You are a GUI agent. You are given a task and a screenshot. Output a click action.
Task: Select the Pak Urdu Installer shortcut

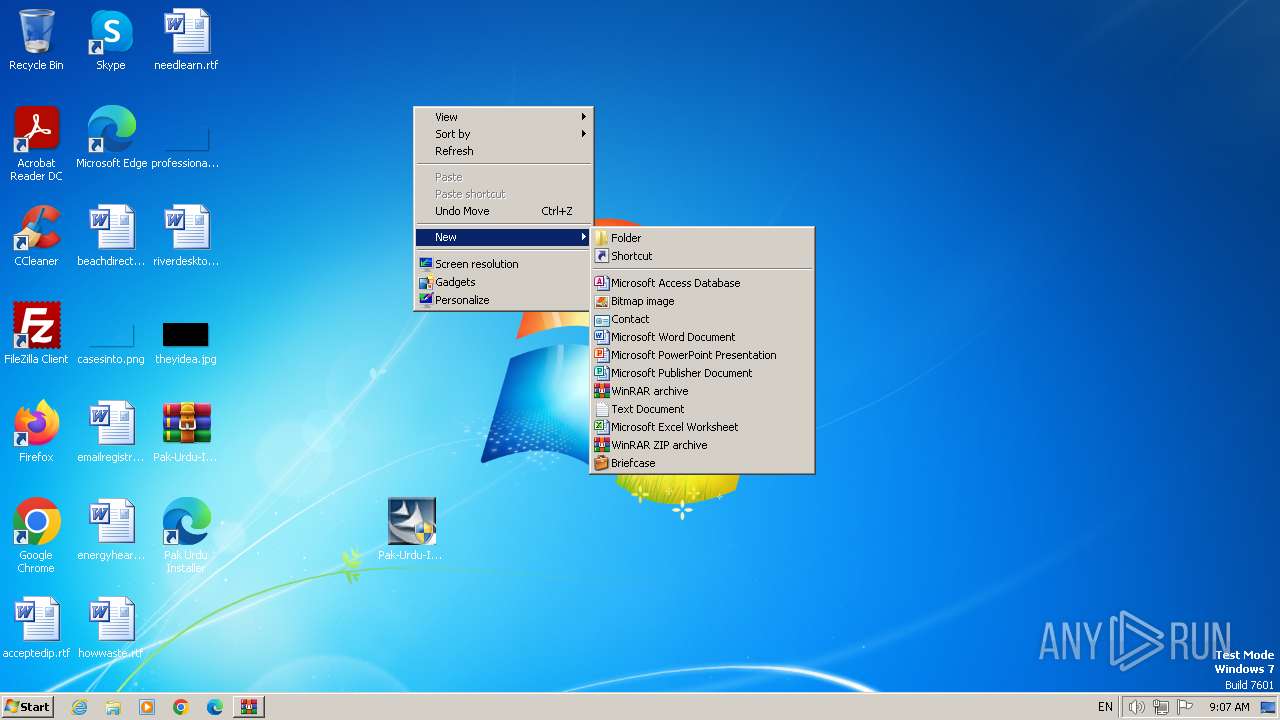[x=186, y=536]
